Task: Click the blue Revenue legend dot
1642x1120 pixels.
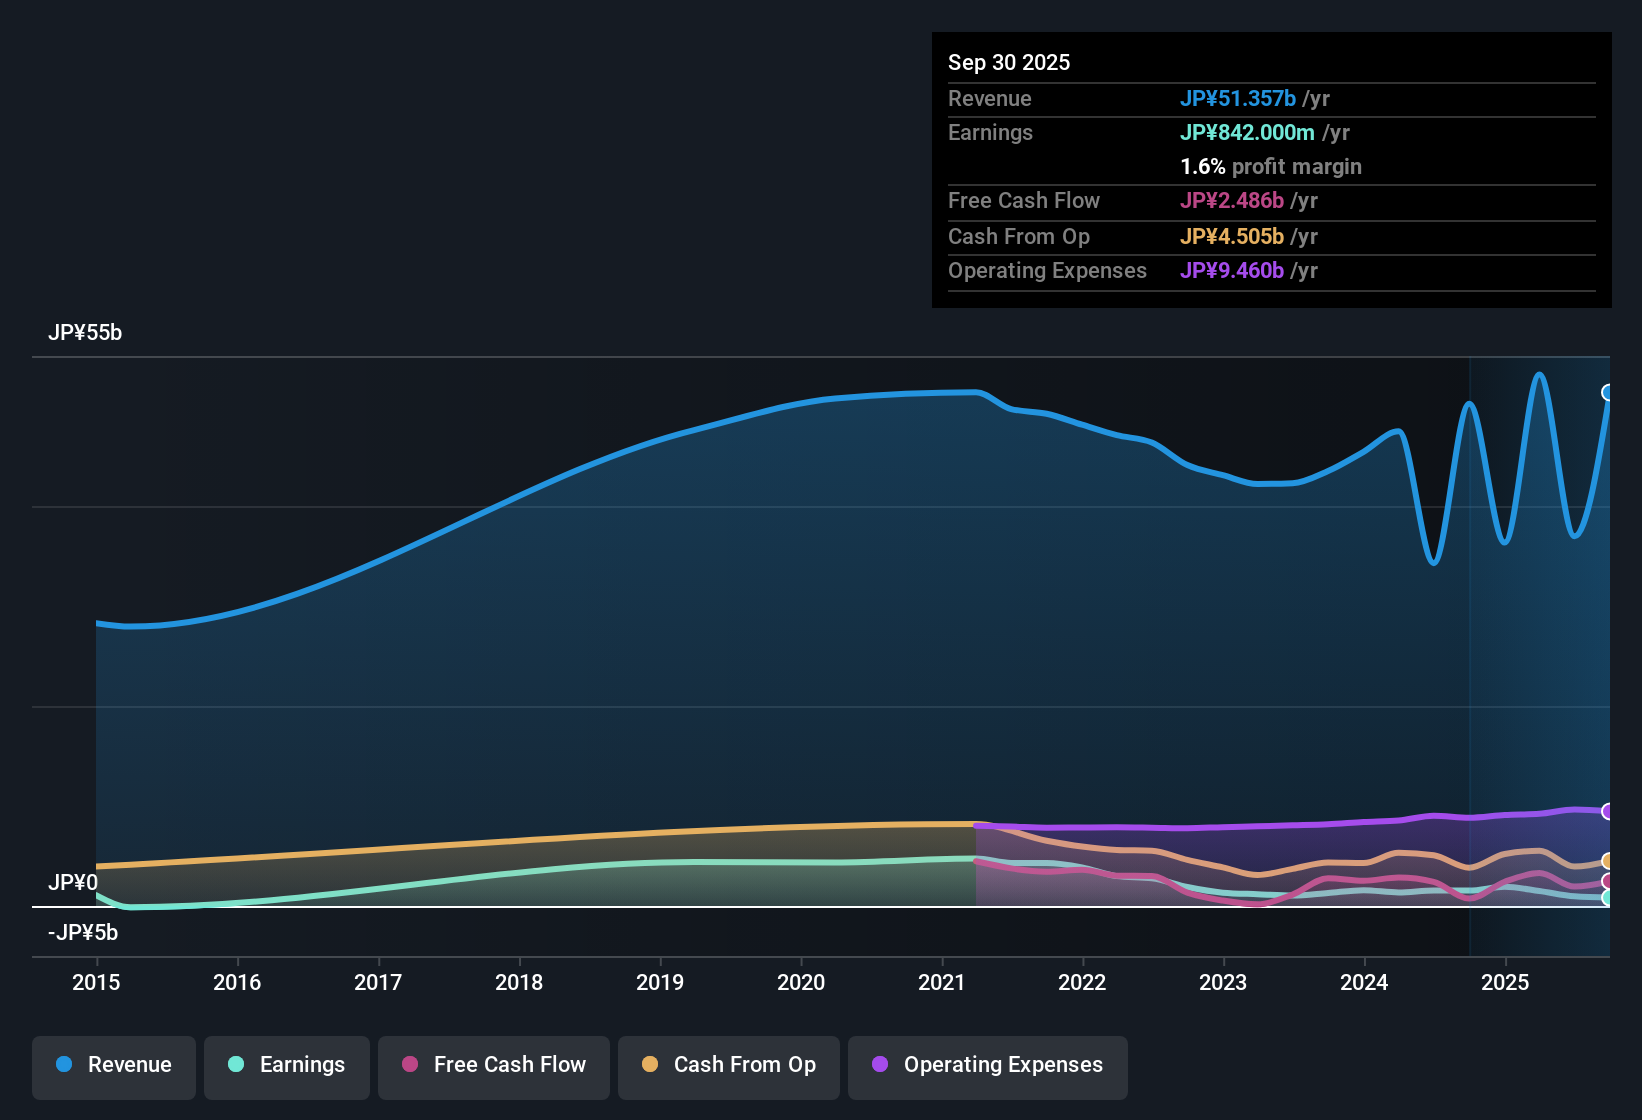Action: click(x=62, y=1065)
